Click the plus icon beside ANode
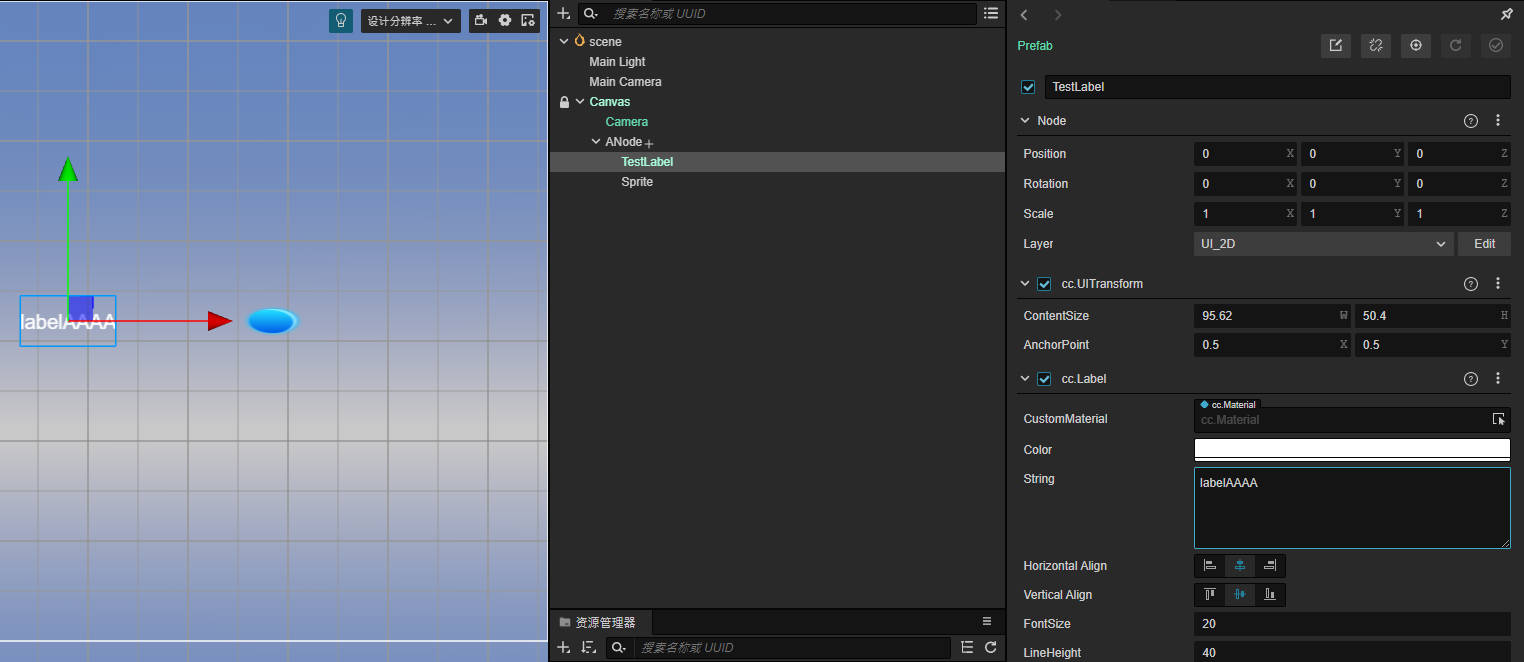 point(649,144)
